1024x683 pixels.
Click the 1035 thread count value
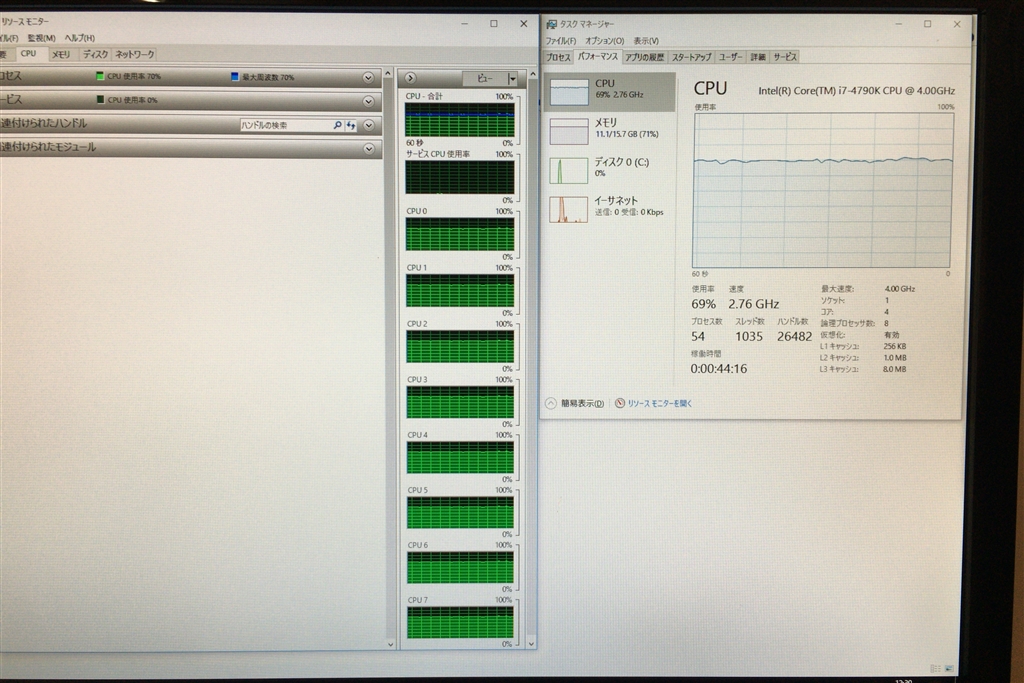749,337
